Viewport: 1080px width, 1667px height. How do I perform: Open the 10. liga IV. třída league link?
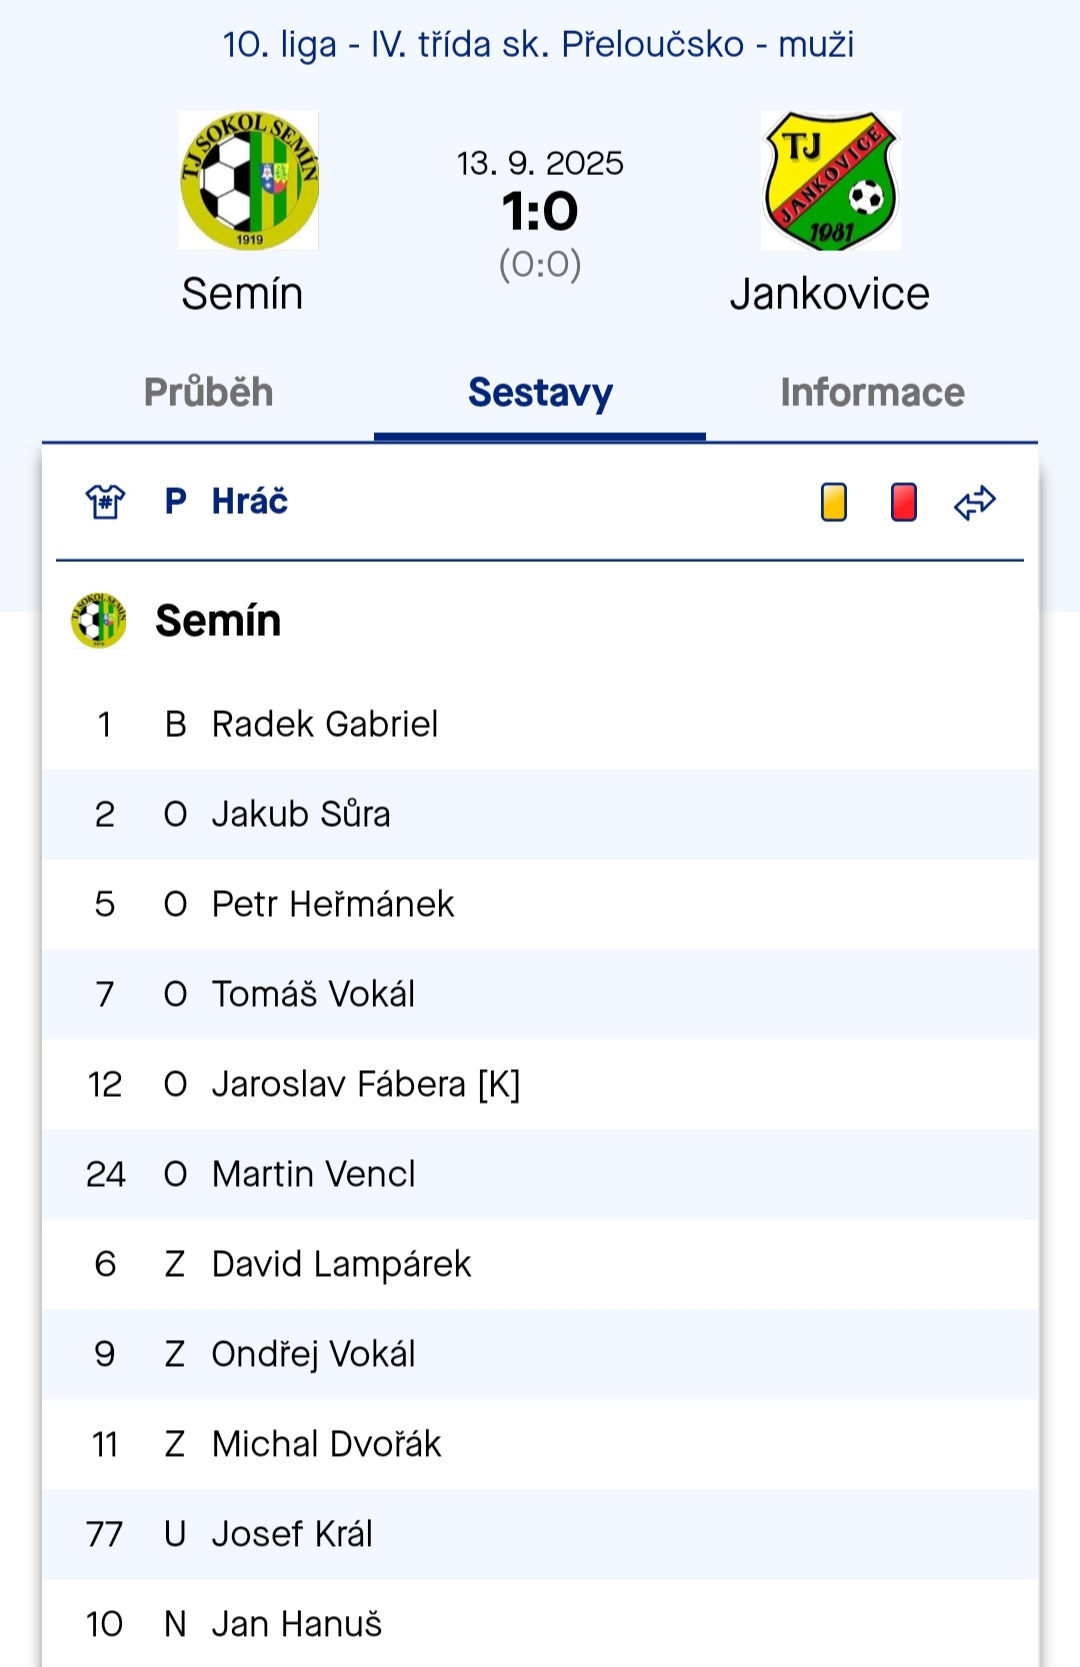coord(540,44)
